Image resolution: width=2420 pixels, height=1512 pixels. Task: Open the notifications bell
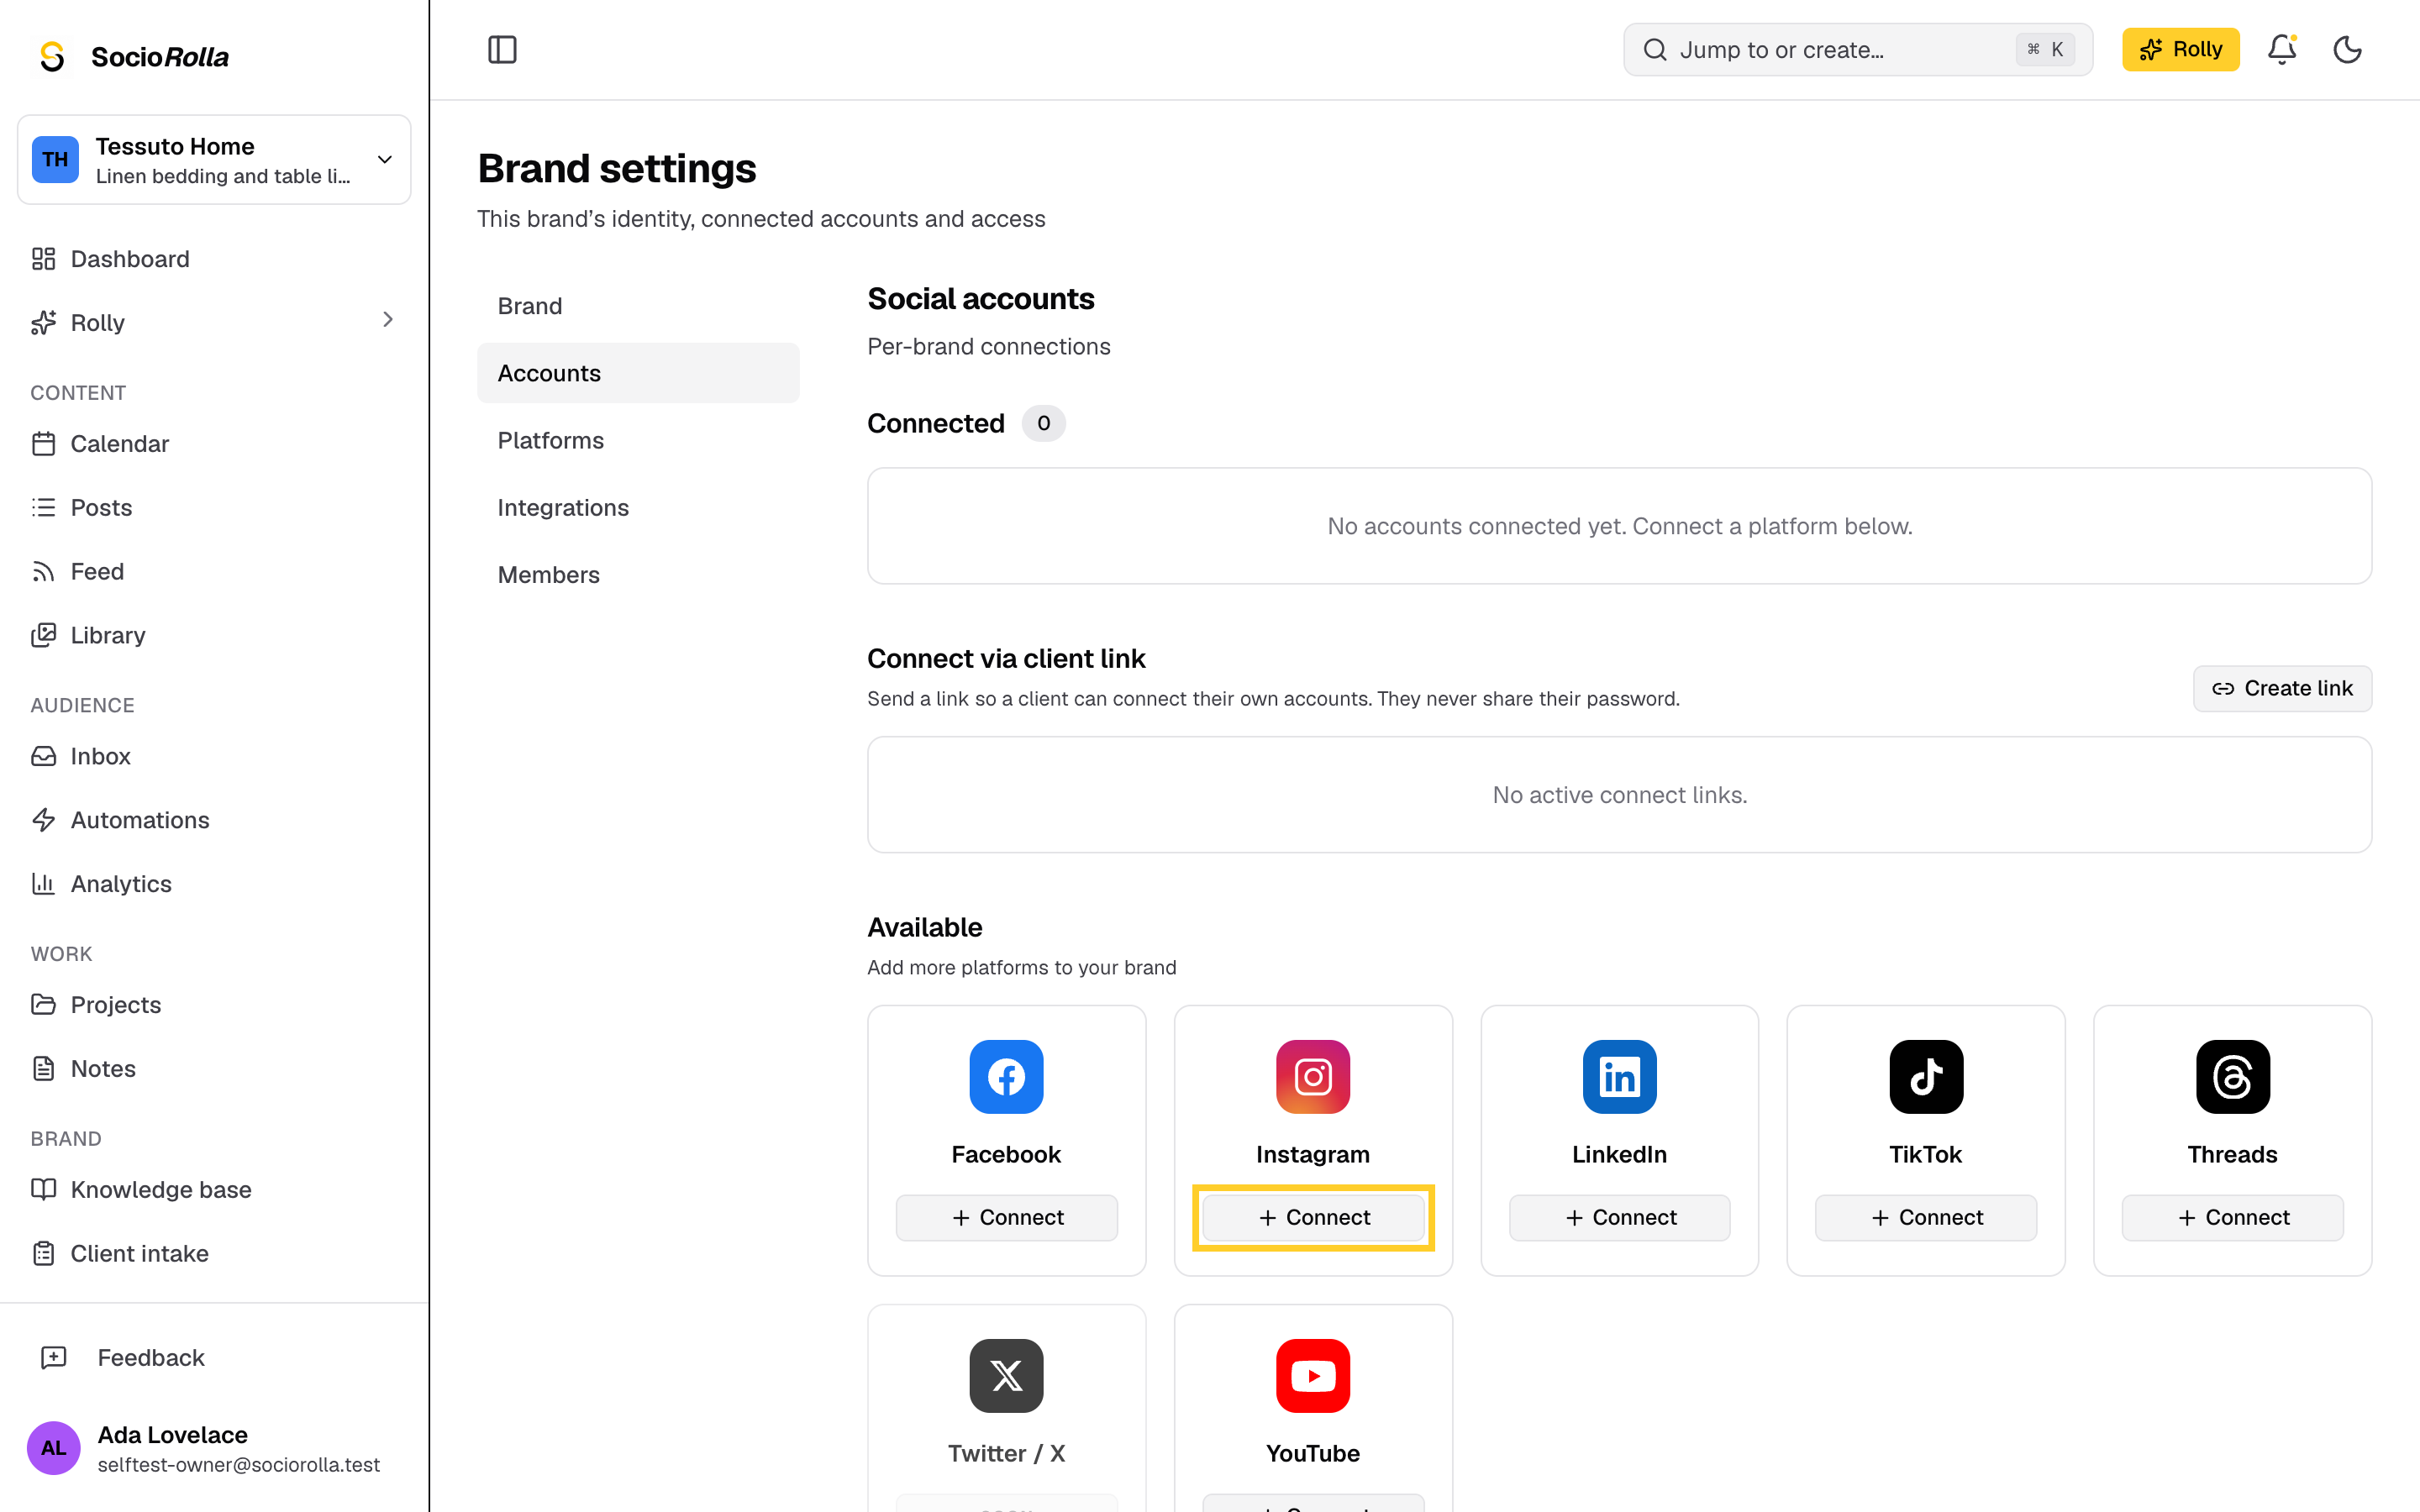click(x=2281, y=49)
